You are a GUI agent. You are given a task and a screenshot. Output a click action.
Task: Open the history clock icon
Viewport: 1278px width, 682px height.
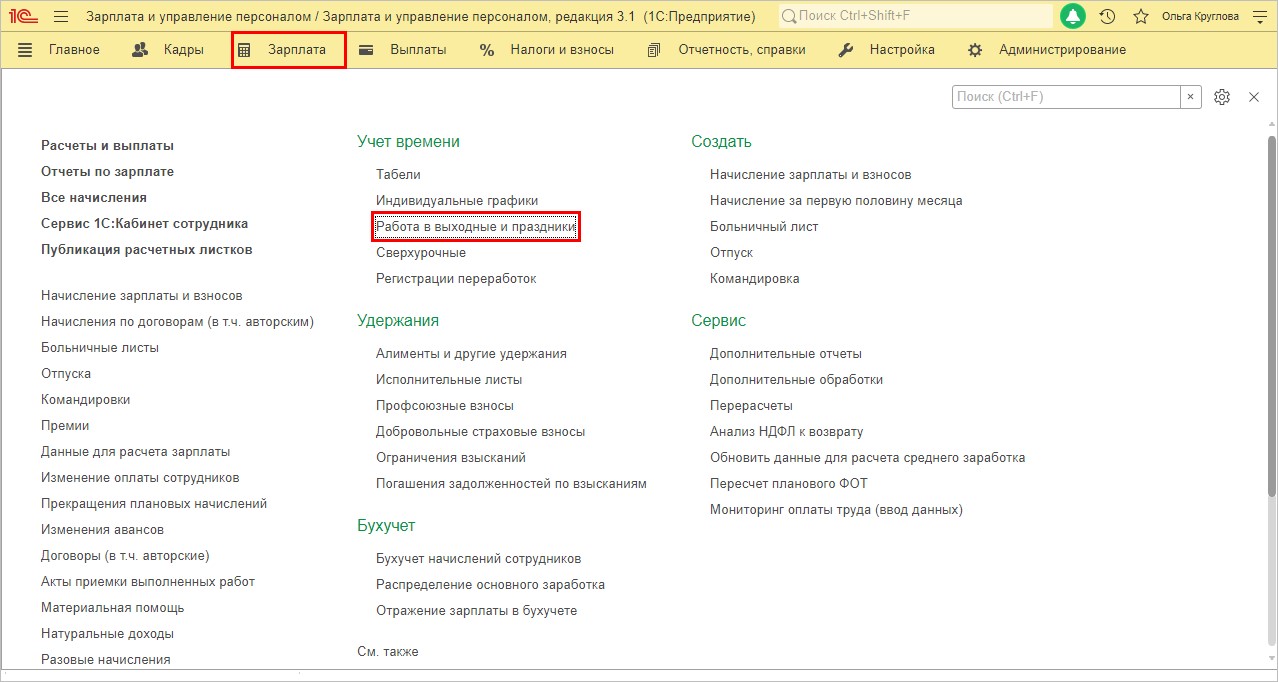tap(1107, 16)
